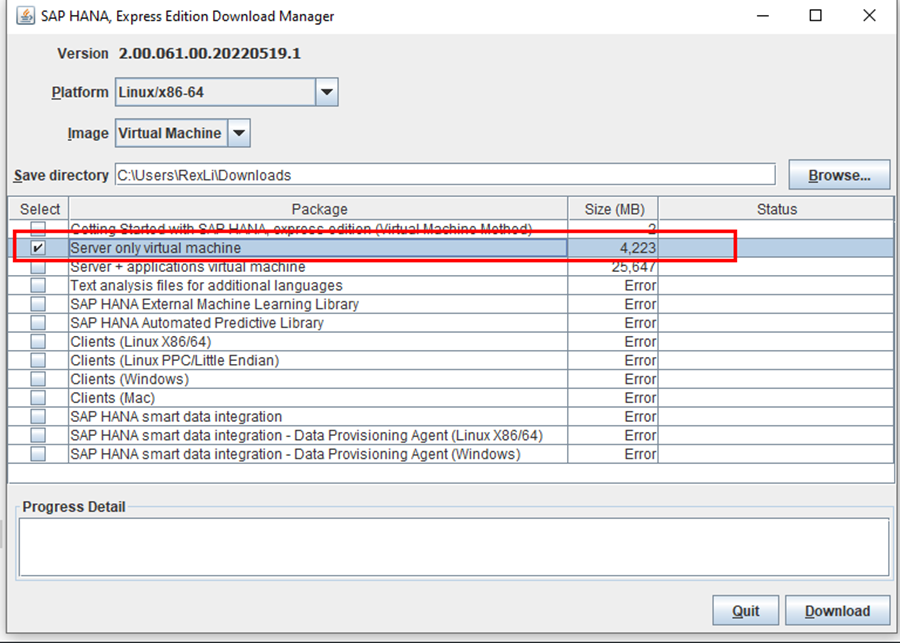Open Browse... to choose save directory
The height and width of the screenshot is (643, 900).
(x=838, y=175)
